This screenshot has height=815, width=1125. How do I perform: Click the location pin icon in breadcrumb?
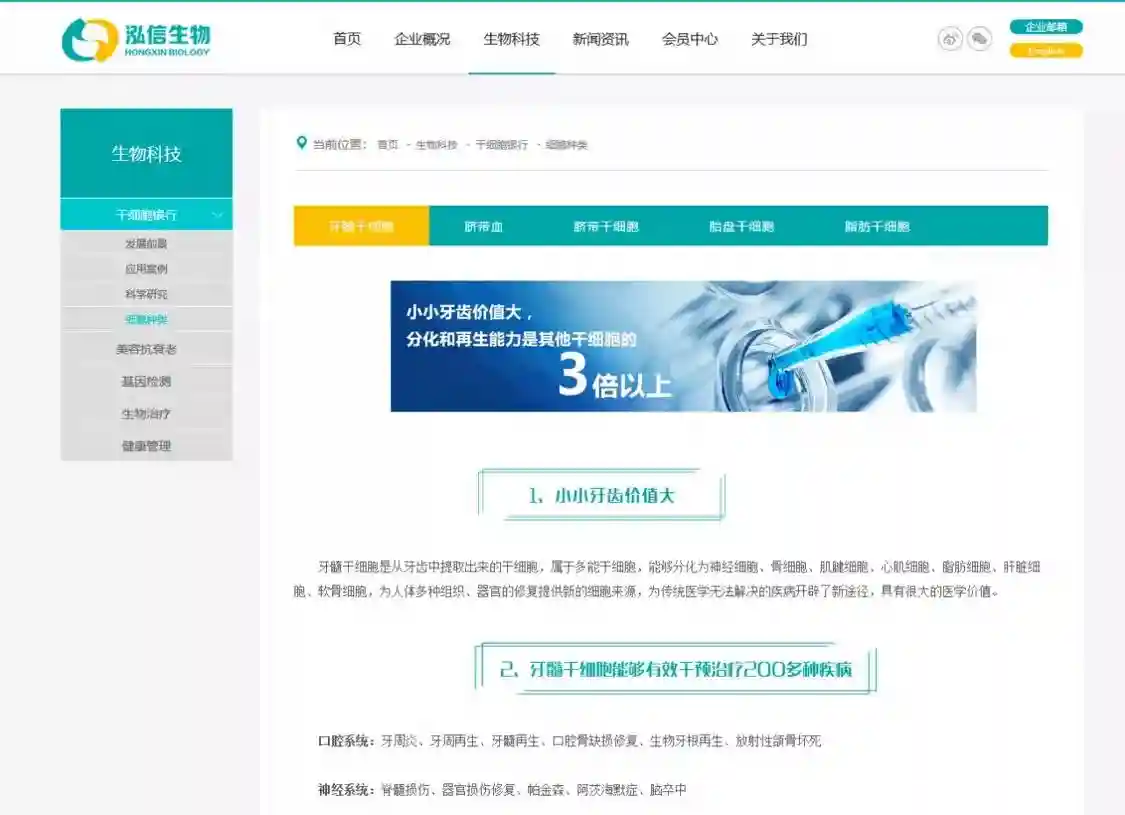click(x=302, y=143)
